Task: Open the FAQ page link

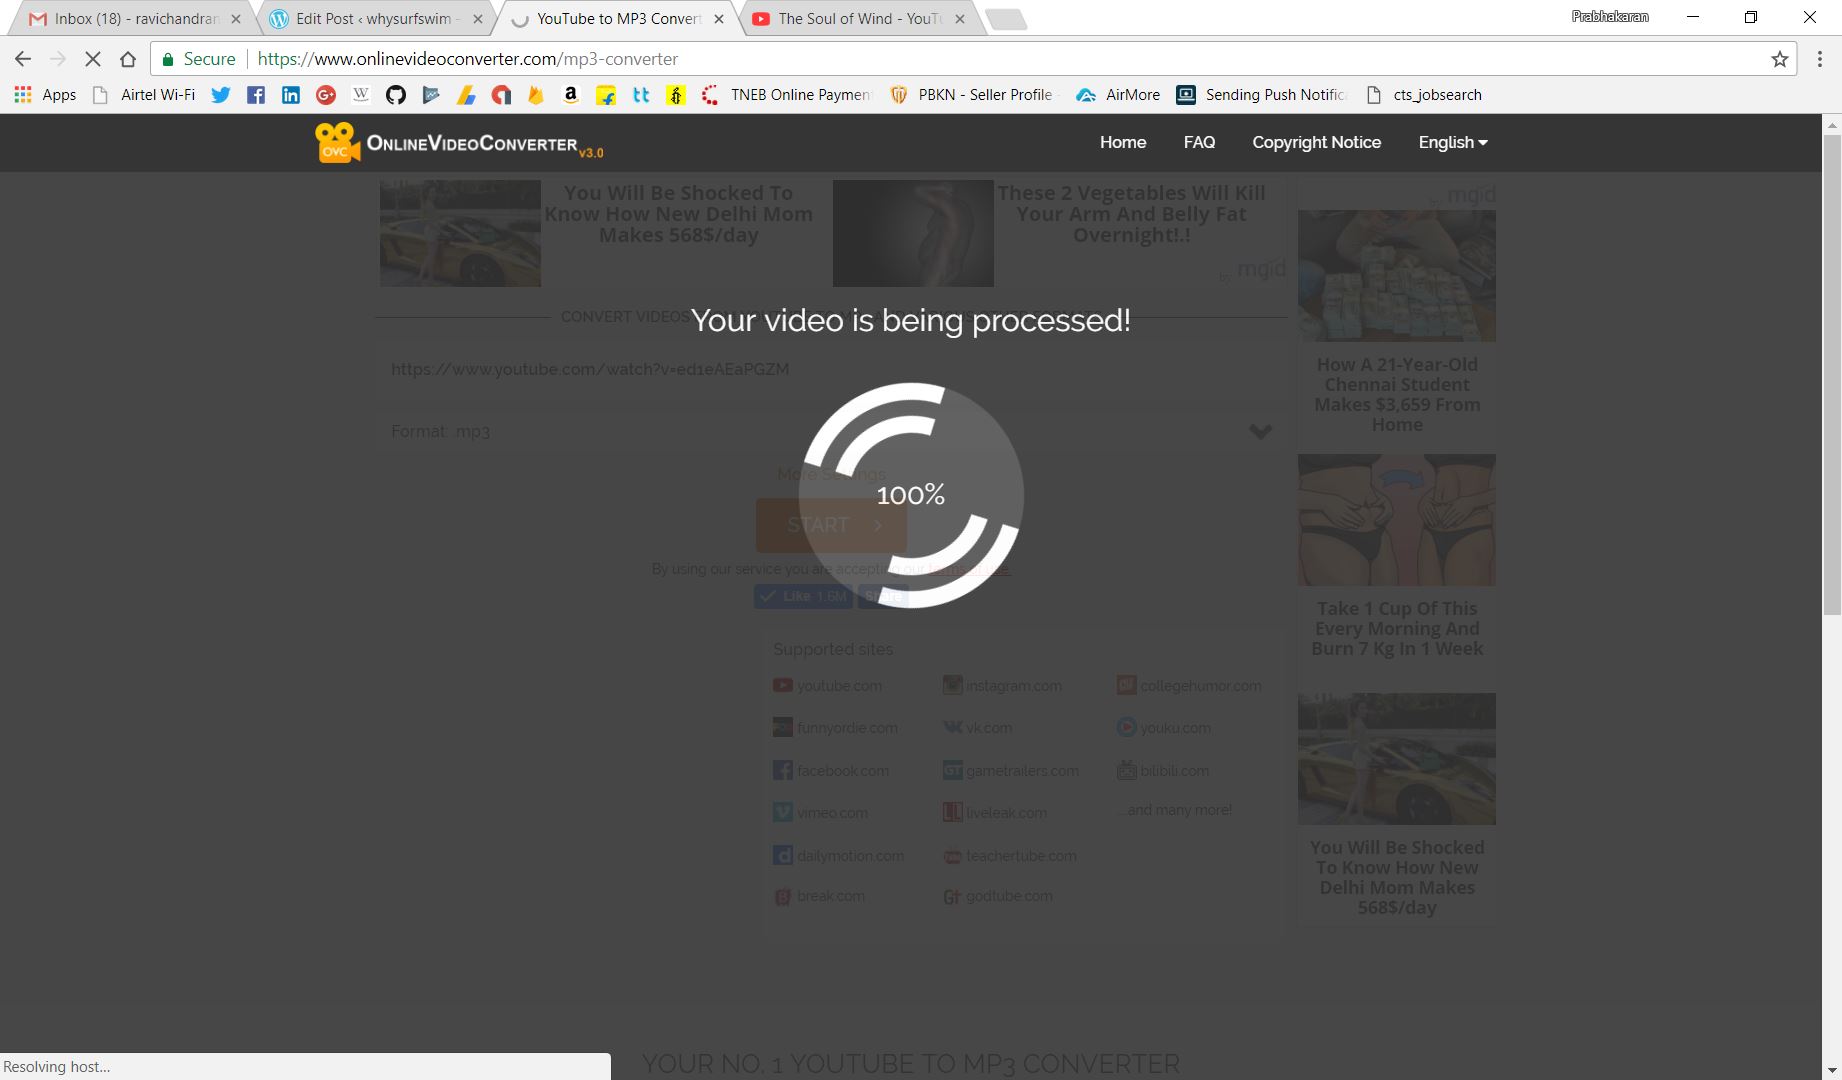Action: pyautogui.click(x=1199, y=142)
